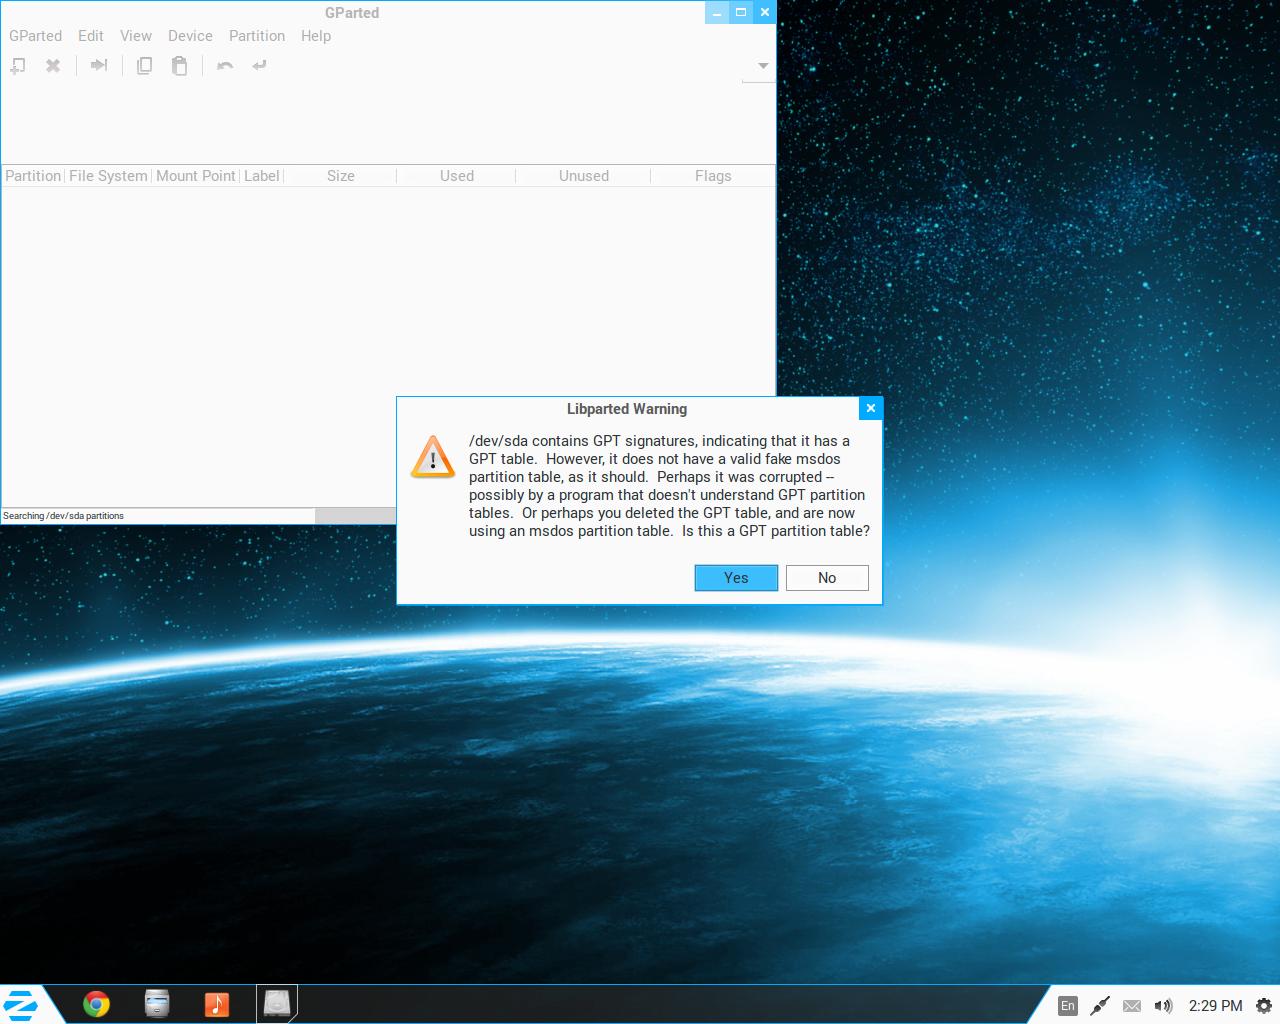Open the mail messaging tray icon
The height and width of the screenshot is (1024, 1280).
pos(1132,1006)
